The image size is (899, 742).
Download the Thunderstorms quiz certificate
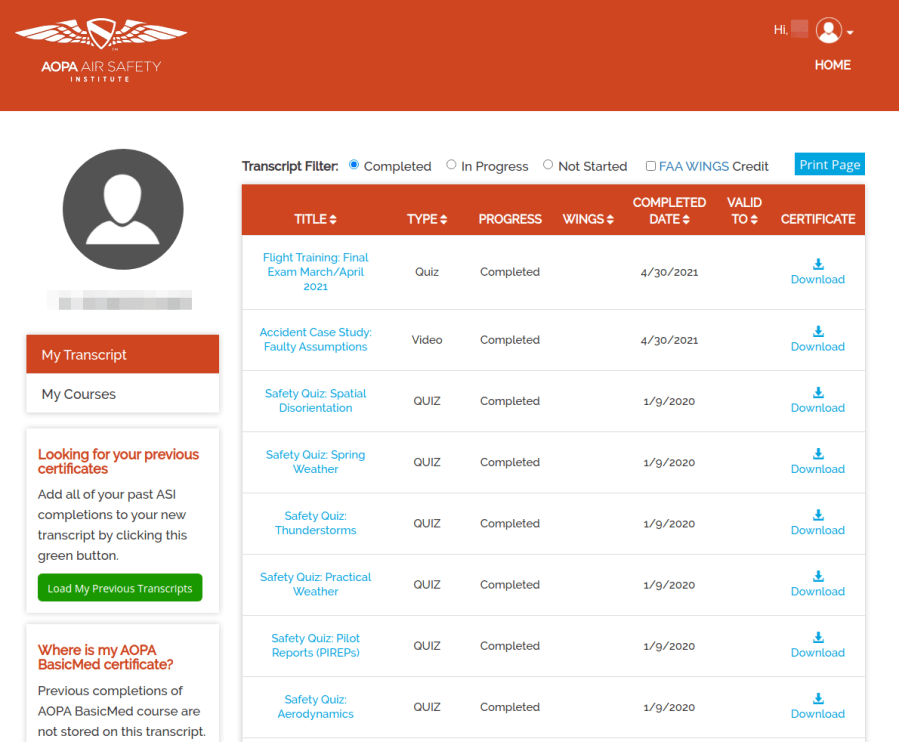click(x=817, y=523)
